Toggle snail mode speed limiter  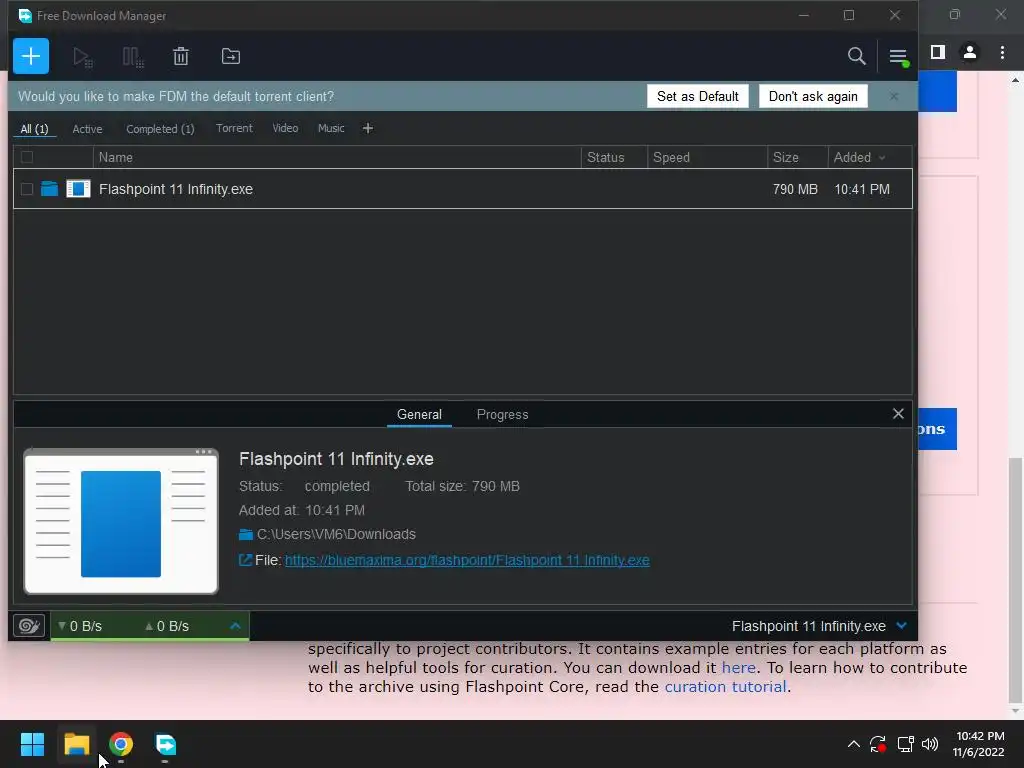(29, 626)
